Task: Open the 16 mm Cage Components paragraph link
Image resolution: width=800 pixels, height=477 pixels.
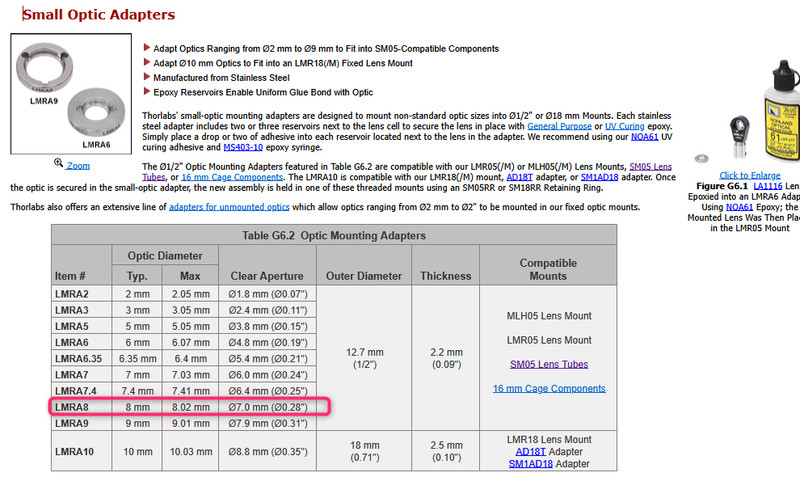Action: click(x=232, y=177)
